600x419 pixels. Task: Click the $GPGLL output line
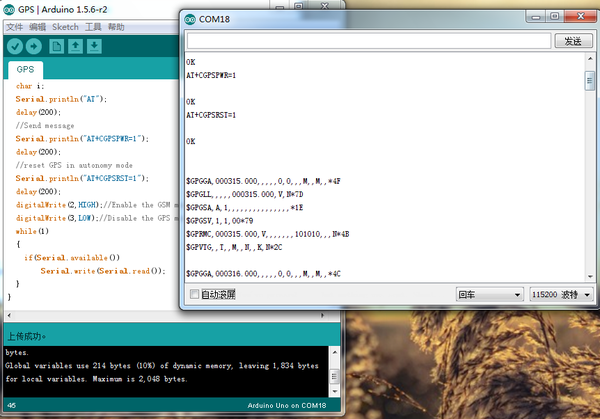coord(245,194)
